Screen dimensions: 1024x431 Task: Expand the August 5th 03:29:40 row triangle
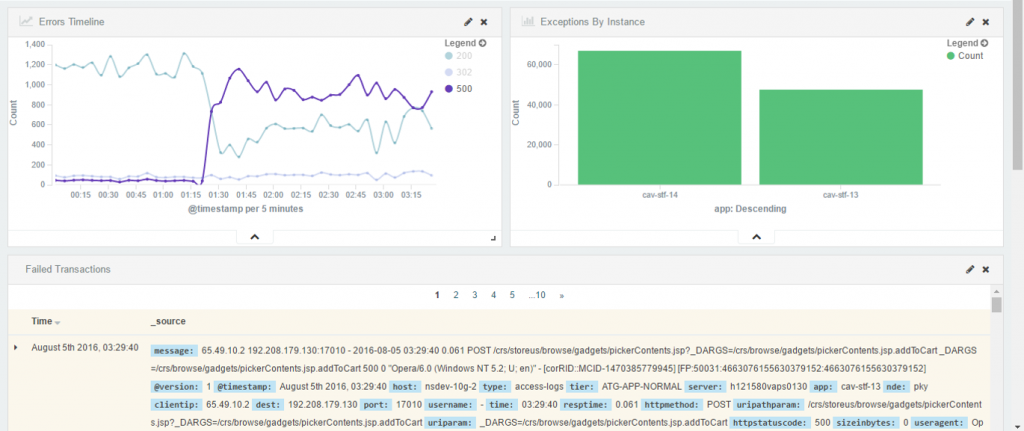(16, 347)
